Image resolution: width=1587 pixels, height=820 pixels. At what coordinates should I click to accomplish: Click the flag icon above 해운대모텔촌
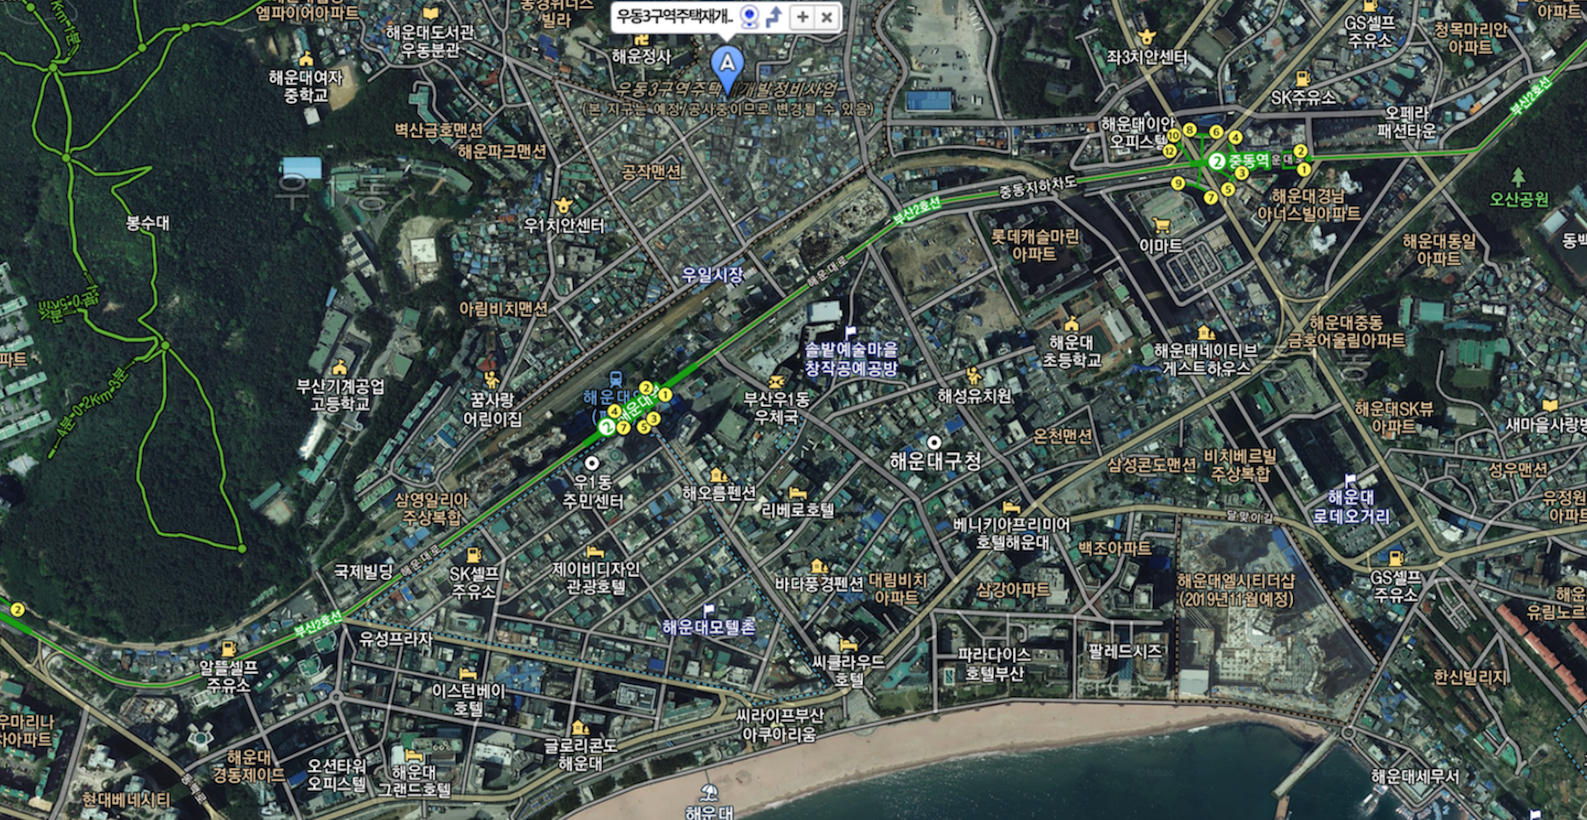709,608
